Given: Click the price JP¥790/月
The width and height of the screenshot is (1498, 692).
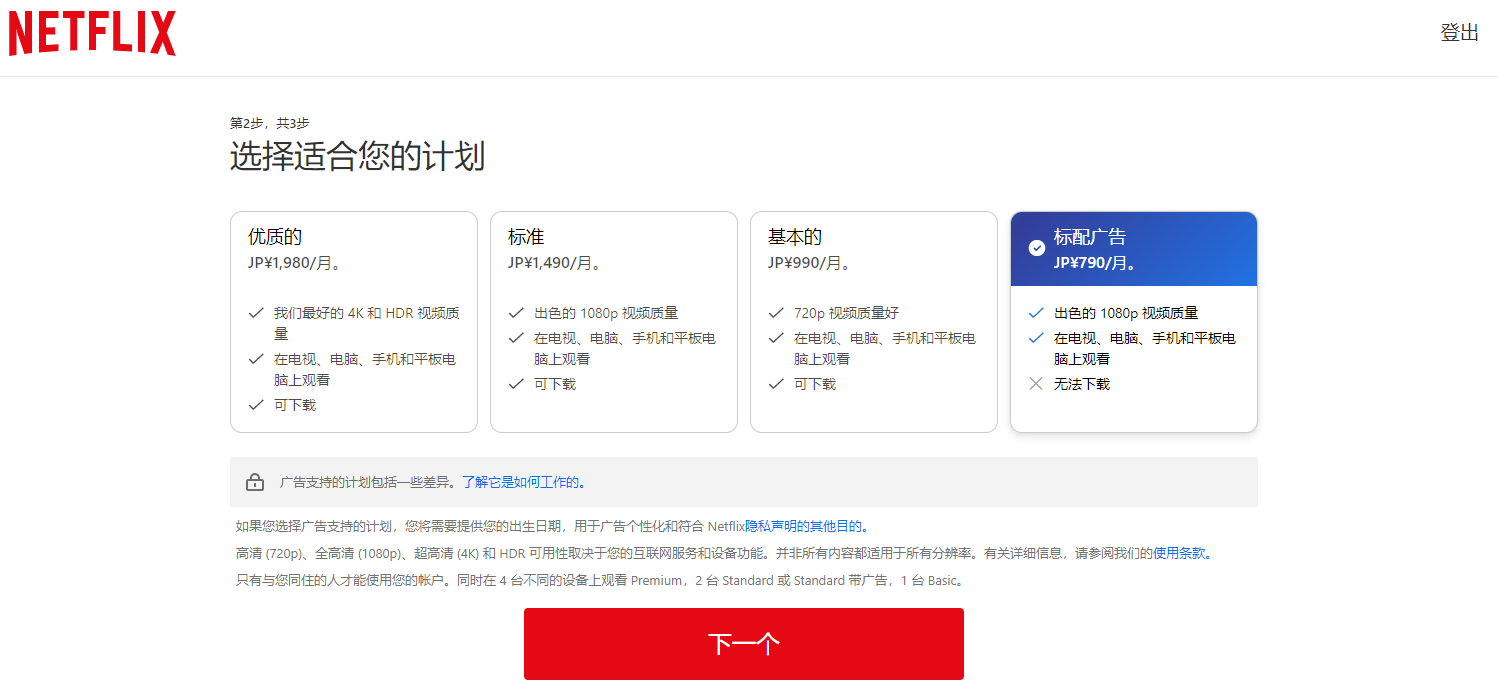Looking at the screenshot, I should 1096,263.
